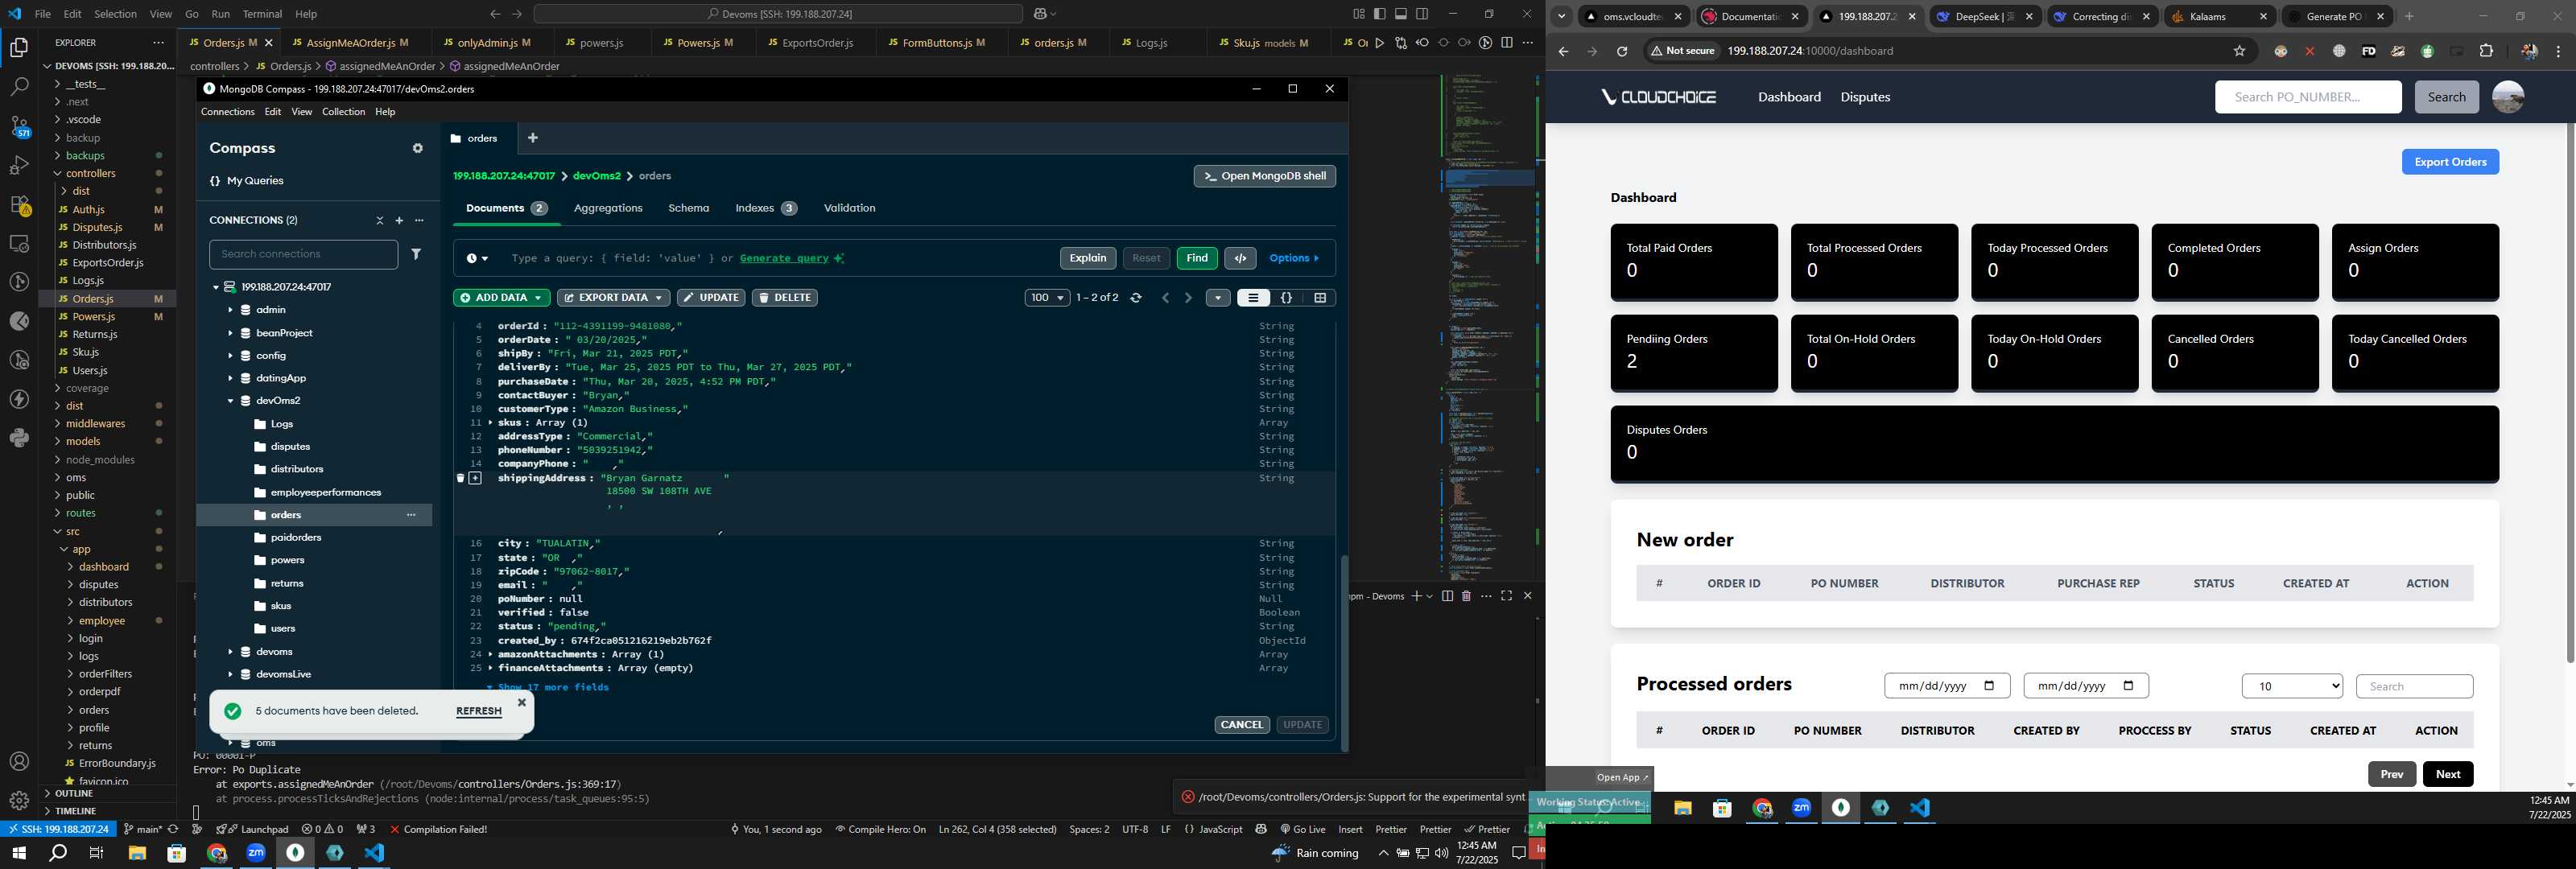Refresh documents list in Compass
This screenshot has height=869, width=2576.
(1136, 298)
